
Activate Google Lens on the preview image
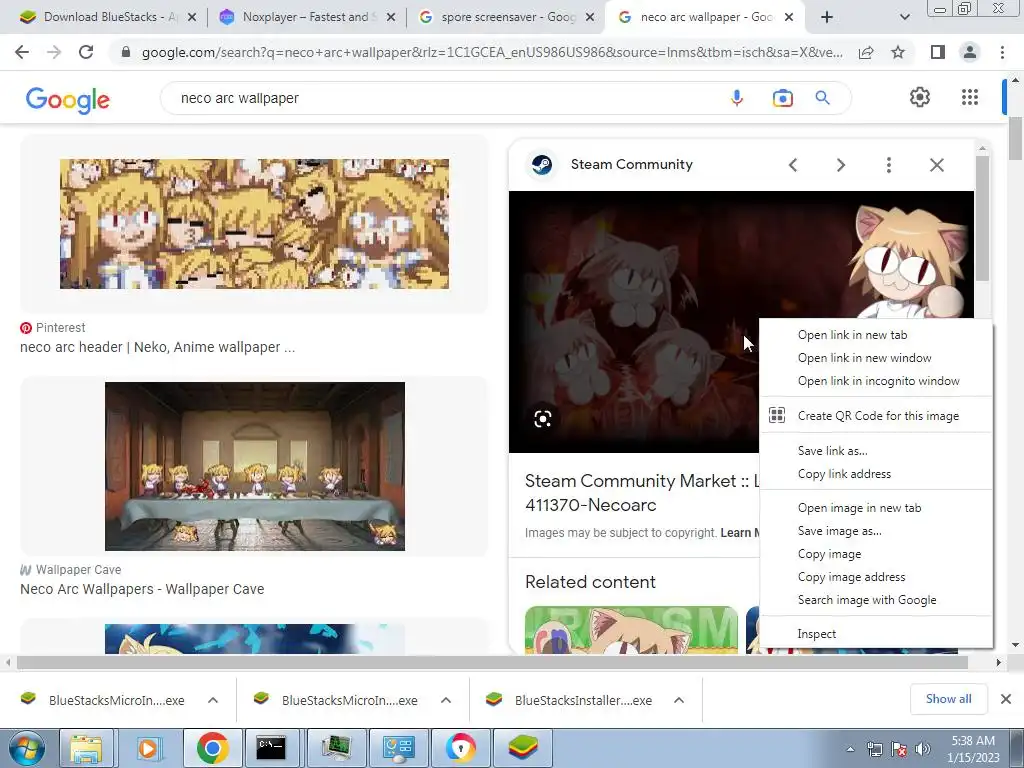pos(543,419)
